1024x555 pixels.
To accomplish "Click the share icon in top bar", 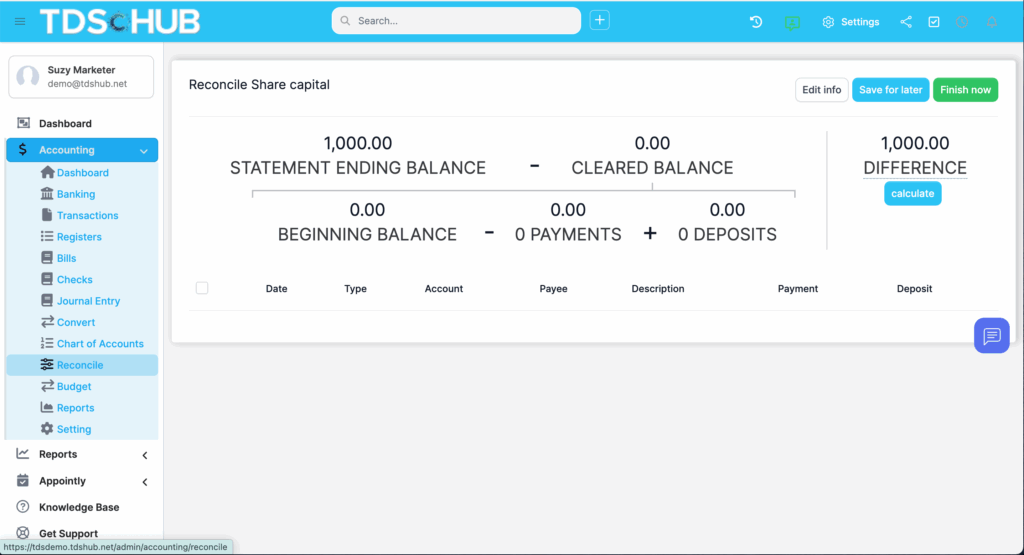I will pos(906,22).
